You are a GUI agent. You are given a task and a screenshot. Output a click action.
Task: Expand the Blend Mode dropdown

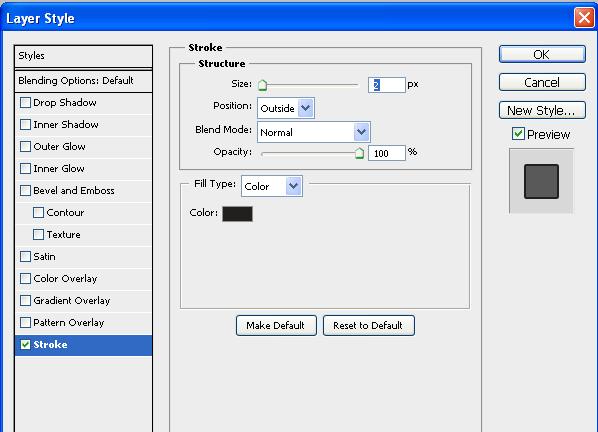(313, 132)
